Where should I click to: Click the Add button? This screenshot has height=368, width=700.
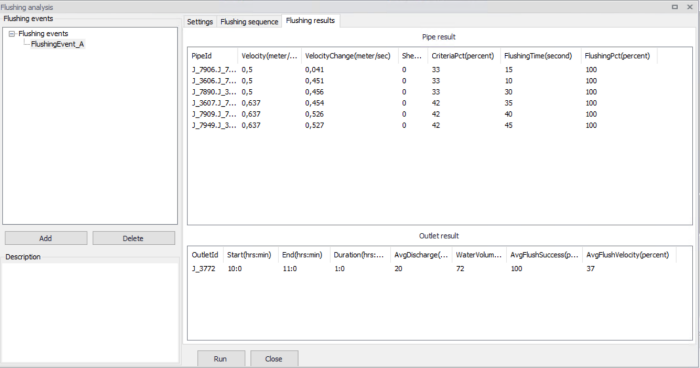click(x=46, y=238)
